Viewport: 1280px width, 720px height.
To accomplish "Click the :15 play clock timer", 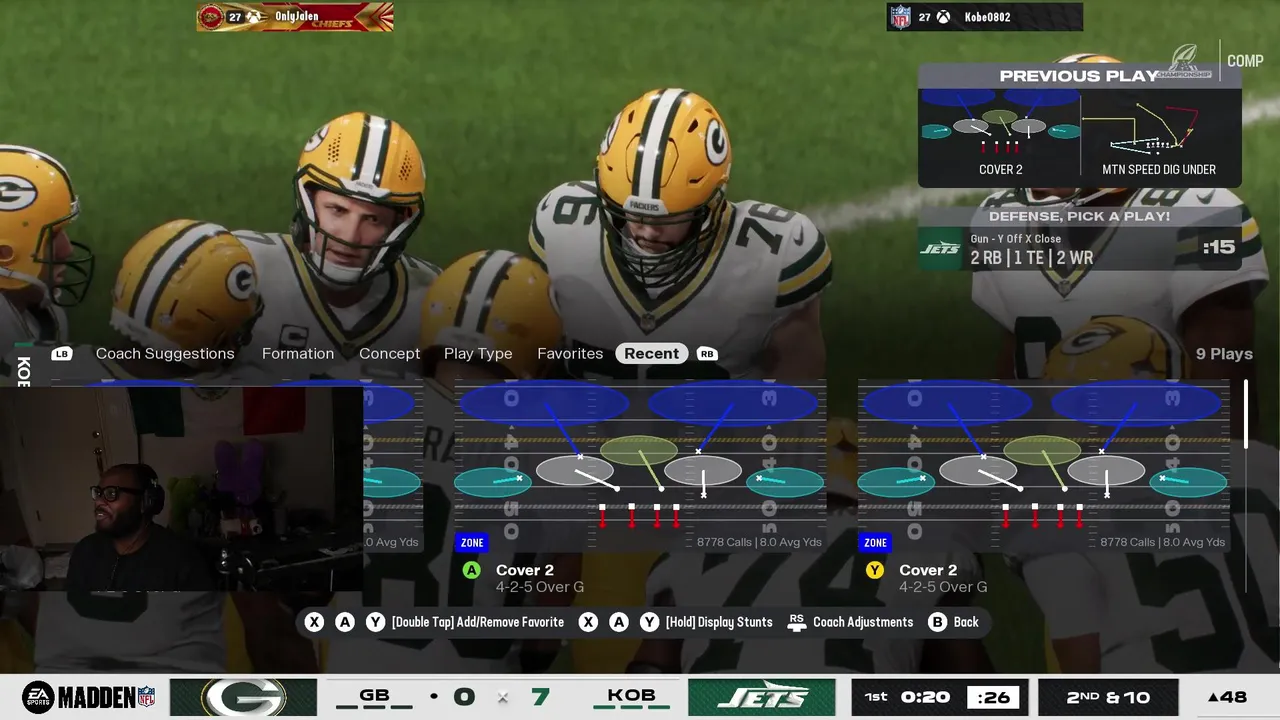I will [x=1219, y=247].
